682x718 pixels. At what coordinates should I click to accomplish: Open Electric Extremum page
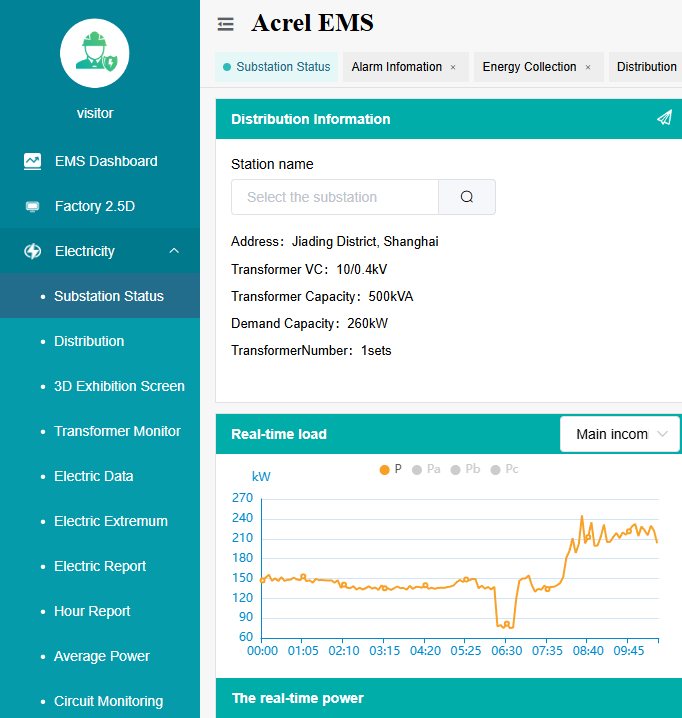coord(100,521)
